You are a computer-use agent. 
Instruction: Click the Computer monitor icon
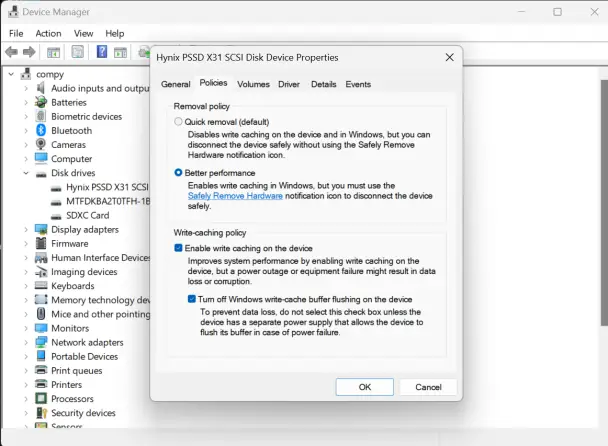pos(41,158)
